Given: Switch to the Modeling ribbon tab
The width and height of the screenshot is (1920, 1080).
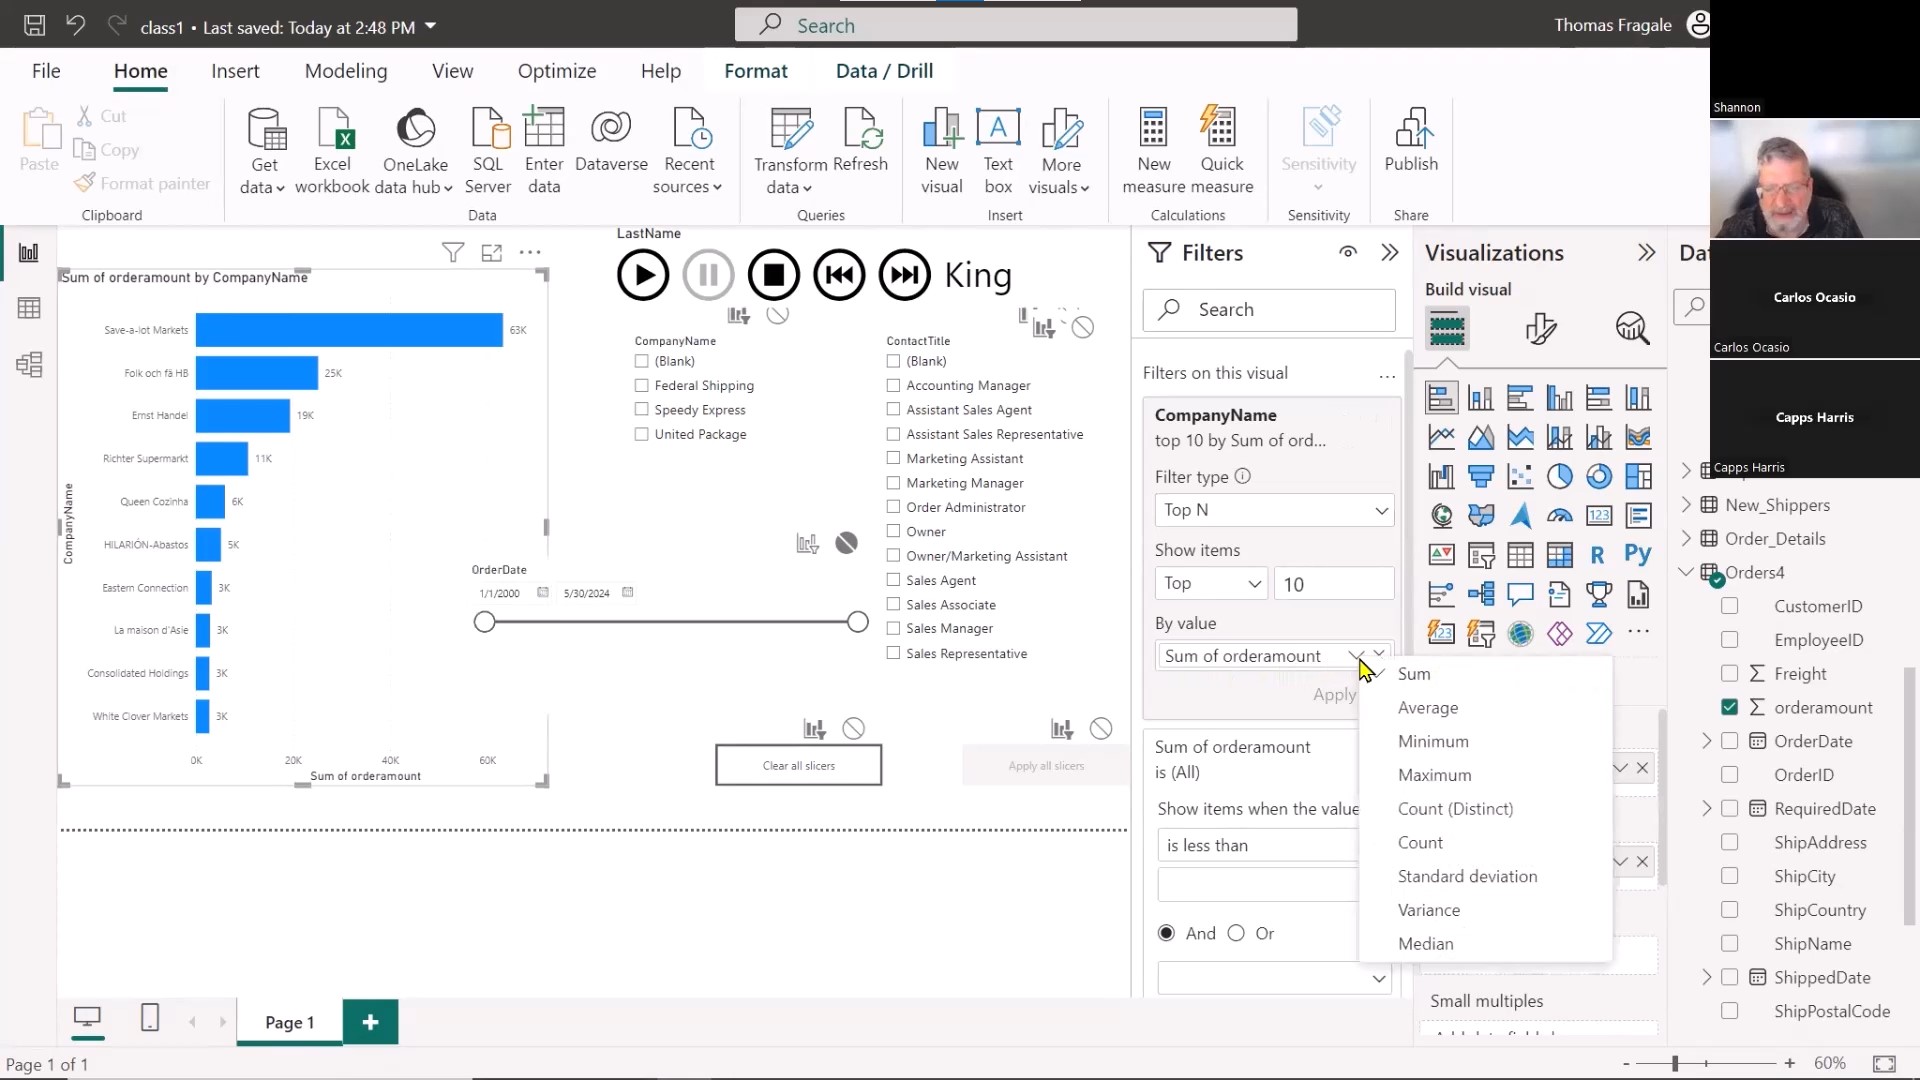Looking at the screenshot, I should [345, 70].
